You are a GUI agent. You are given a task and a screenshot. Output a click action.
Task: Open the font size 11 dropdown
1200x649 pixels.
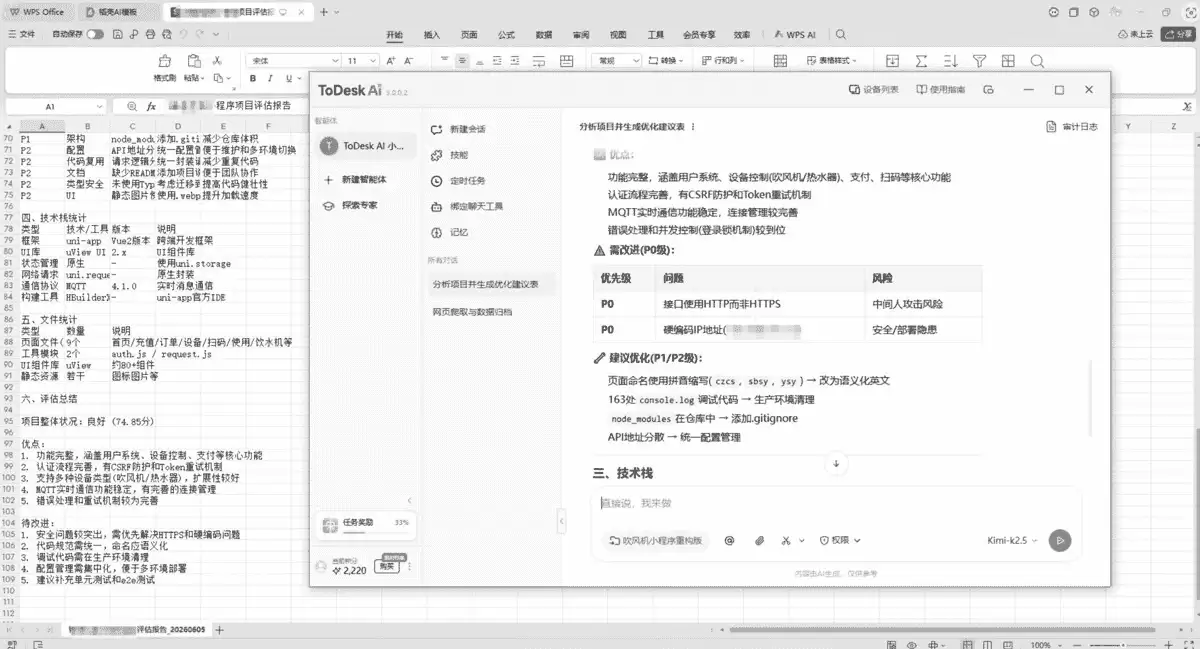click(361, 61)
